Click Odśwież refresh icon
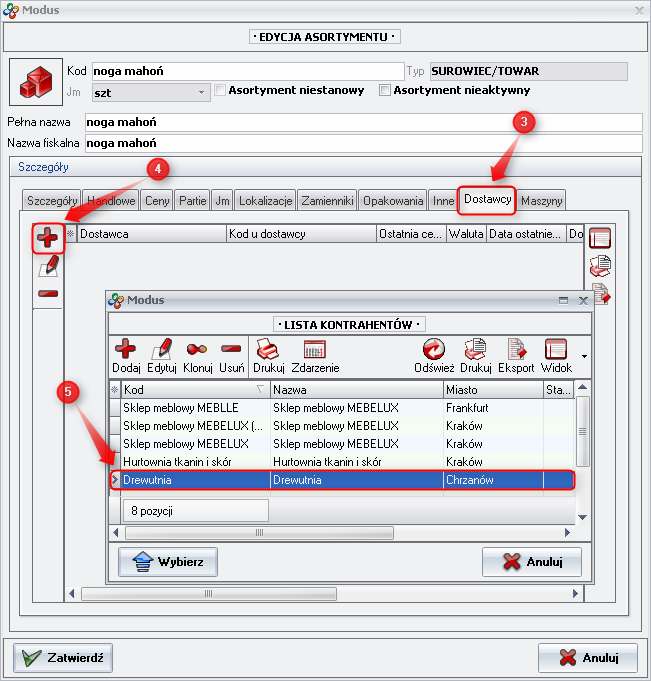The height and width of the screenshot is (681, 651). (x=434, y=356)
